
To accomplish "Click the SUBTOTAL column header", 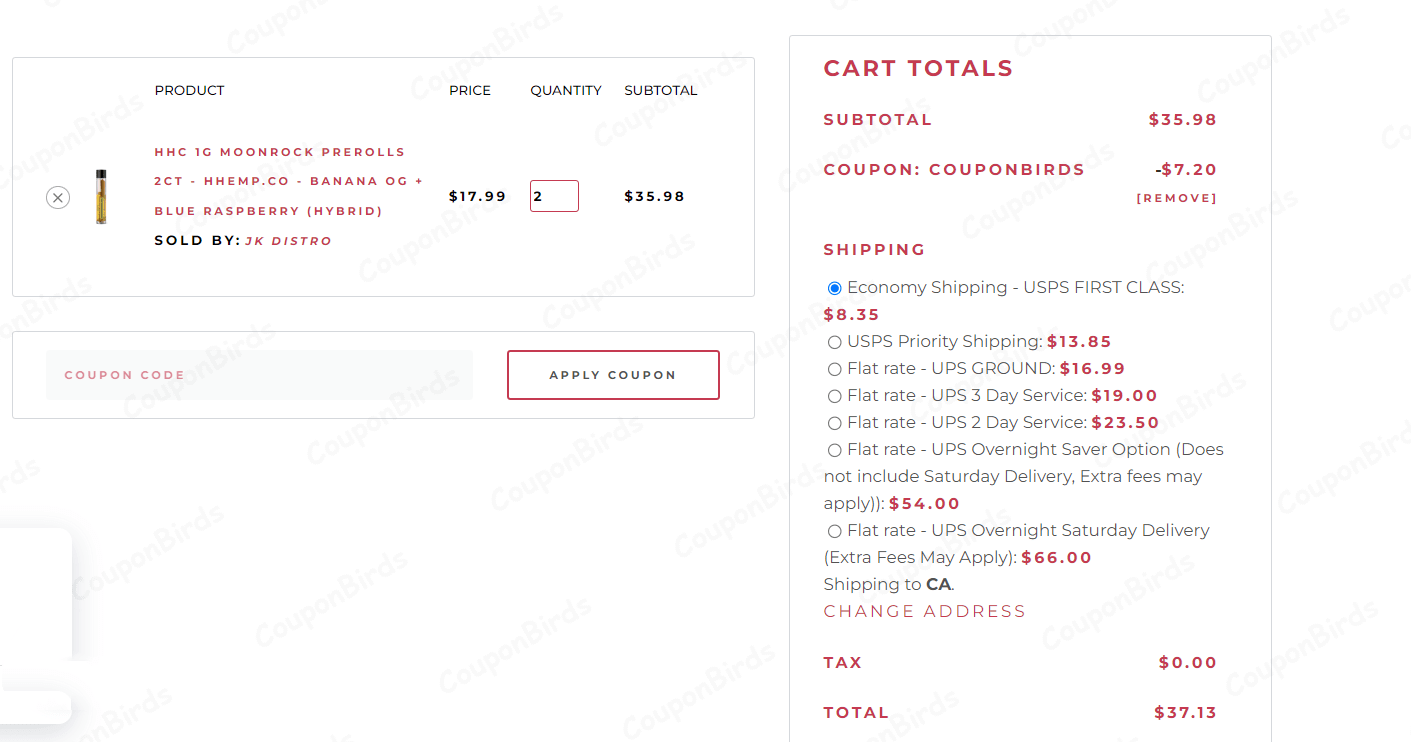I will point(660,90).
